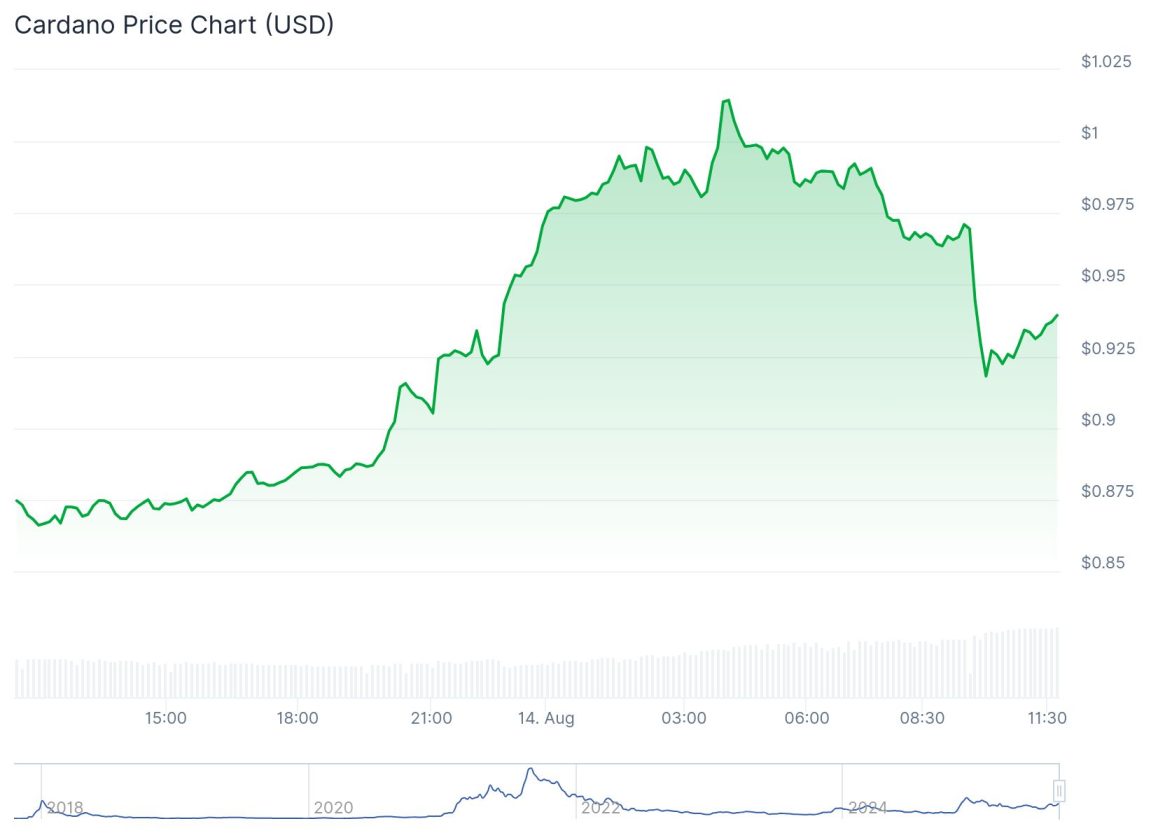Click the $0.95 price axis label

click(1103, 276)
